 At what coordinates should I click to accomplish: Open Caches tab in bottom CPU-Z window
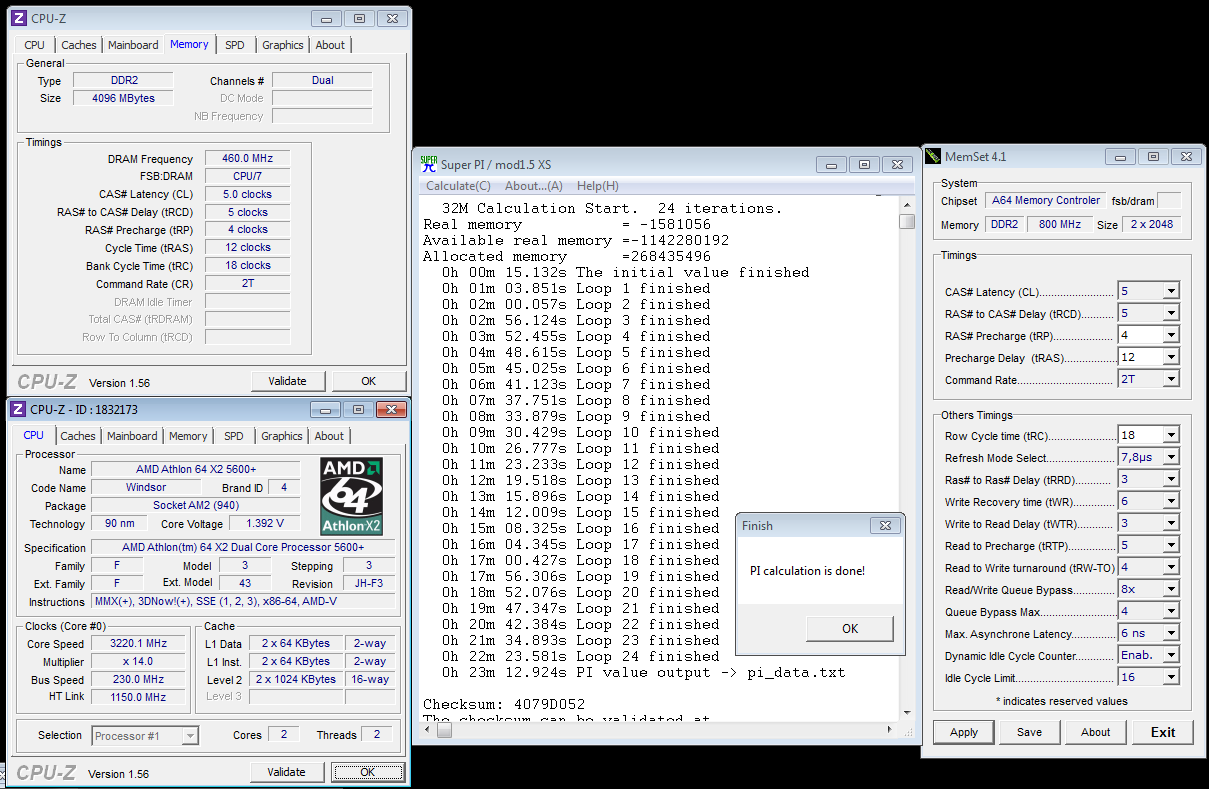click(78, 436)
